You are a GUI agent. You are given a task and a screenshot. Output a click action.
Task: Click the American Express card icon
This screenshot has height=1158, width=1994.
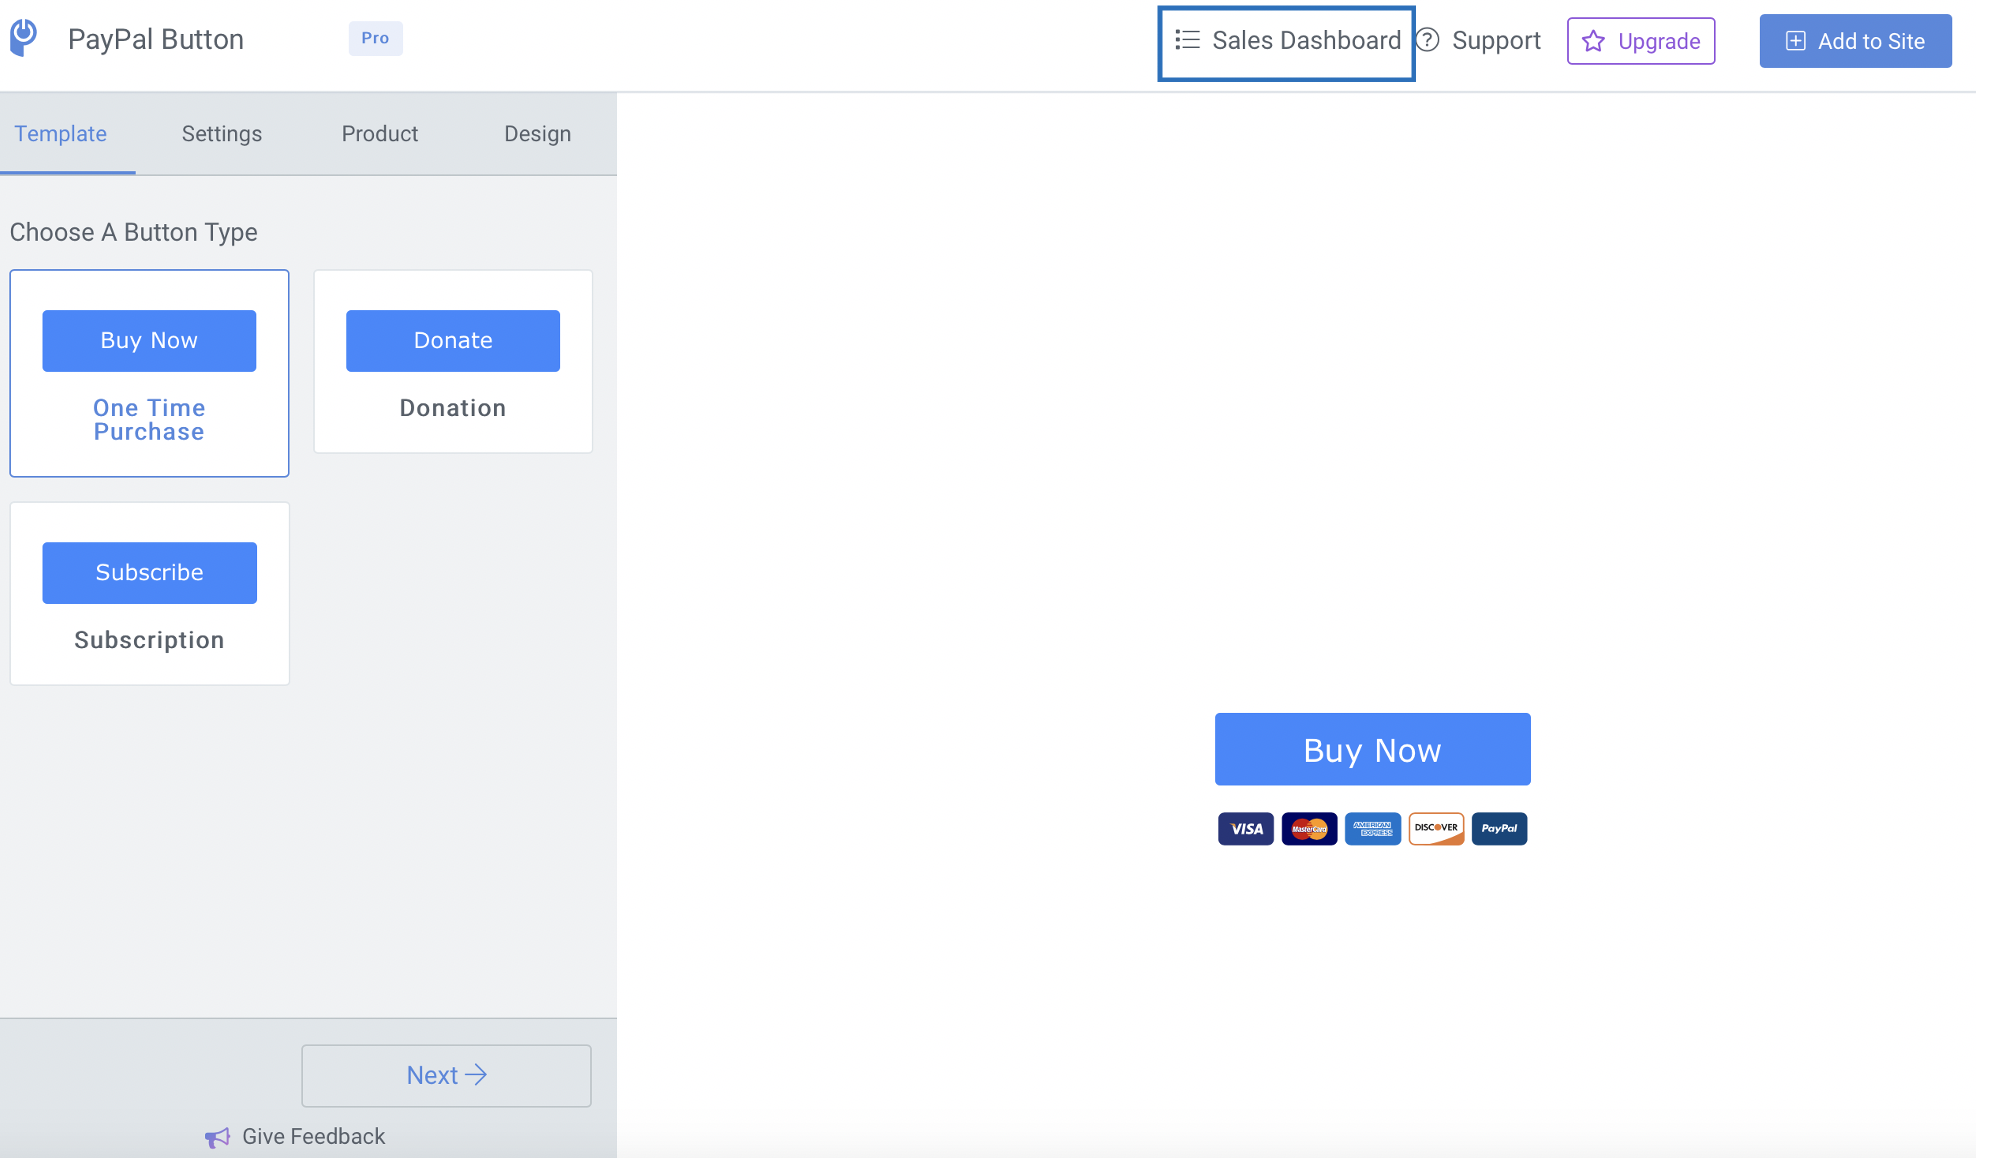[x=1373, y=829]
